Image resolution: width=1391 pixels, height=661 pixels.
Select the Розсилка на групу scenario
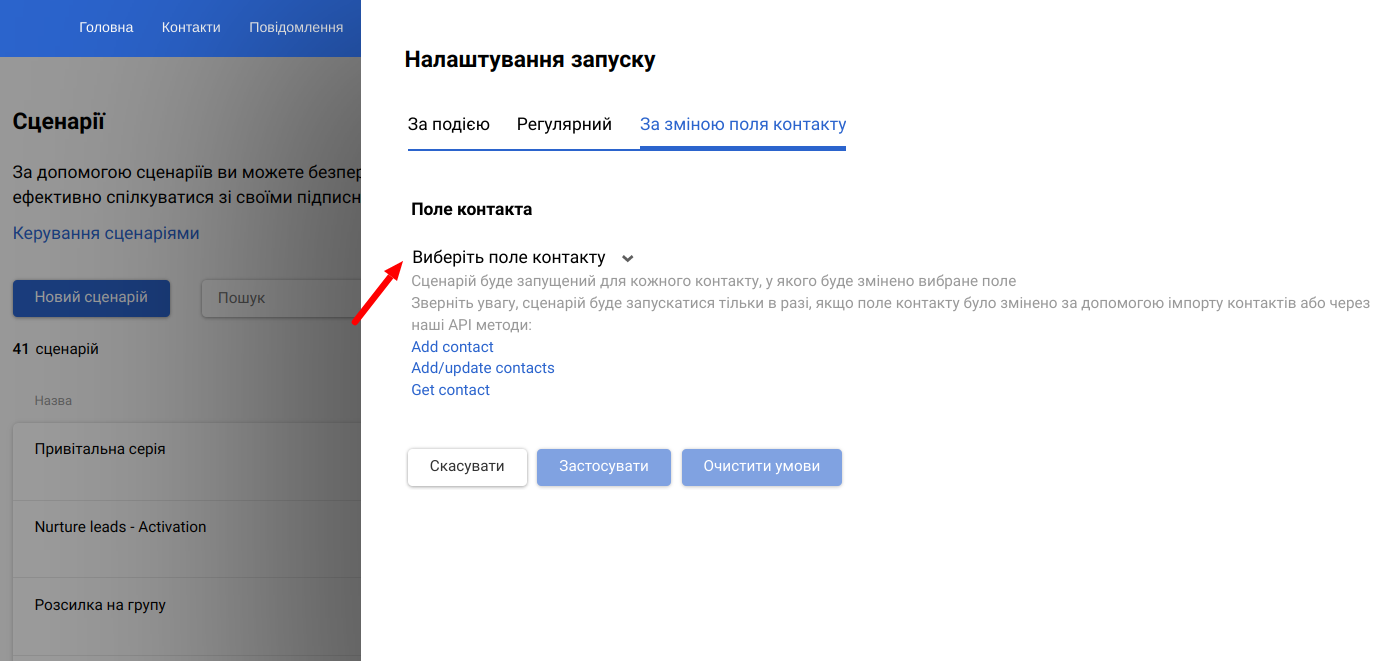[x=100, y=605]
